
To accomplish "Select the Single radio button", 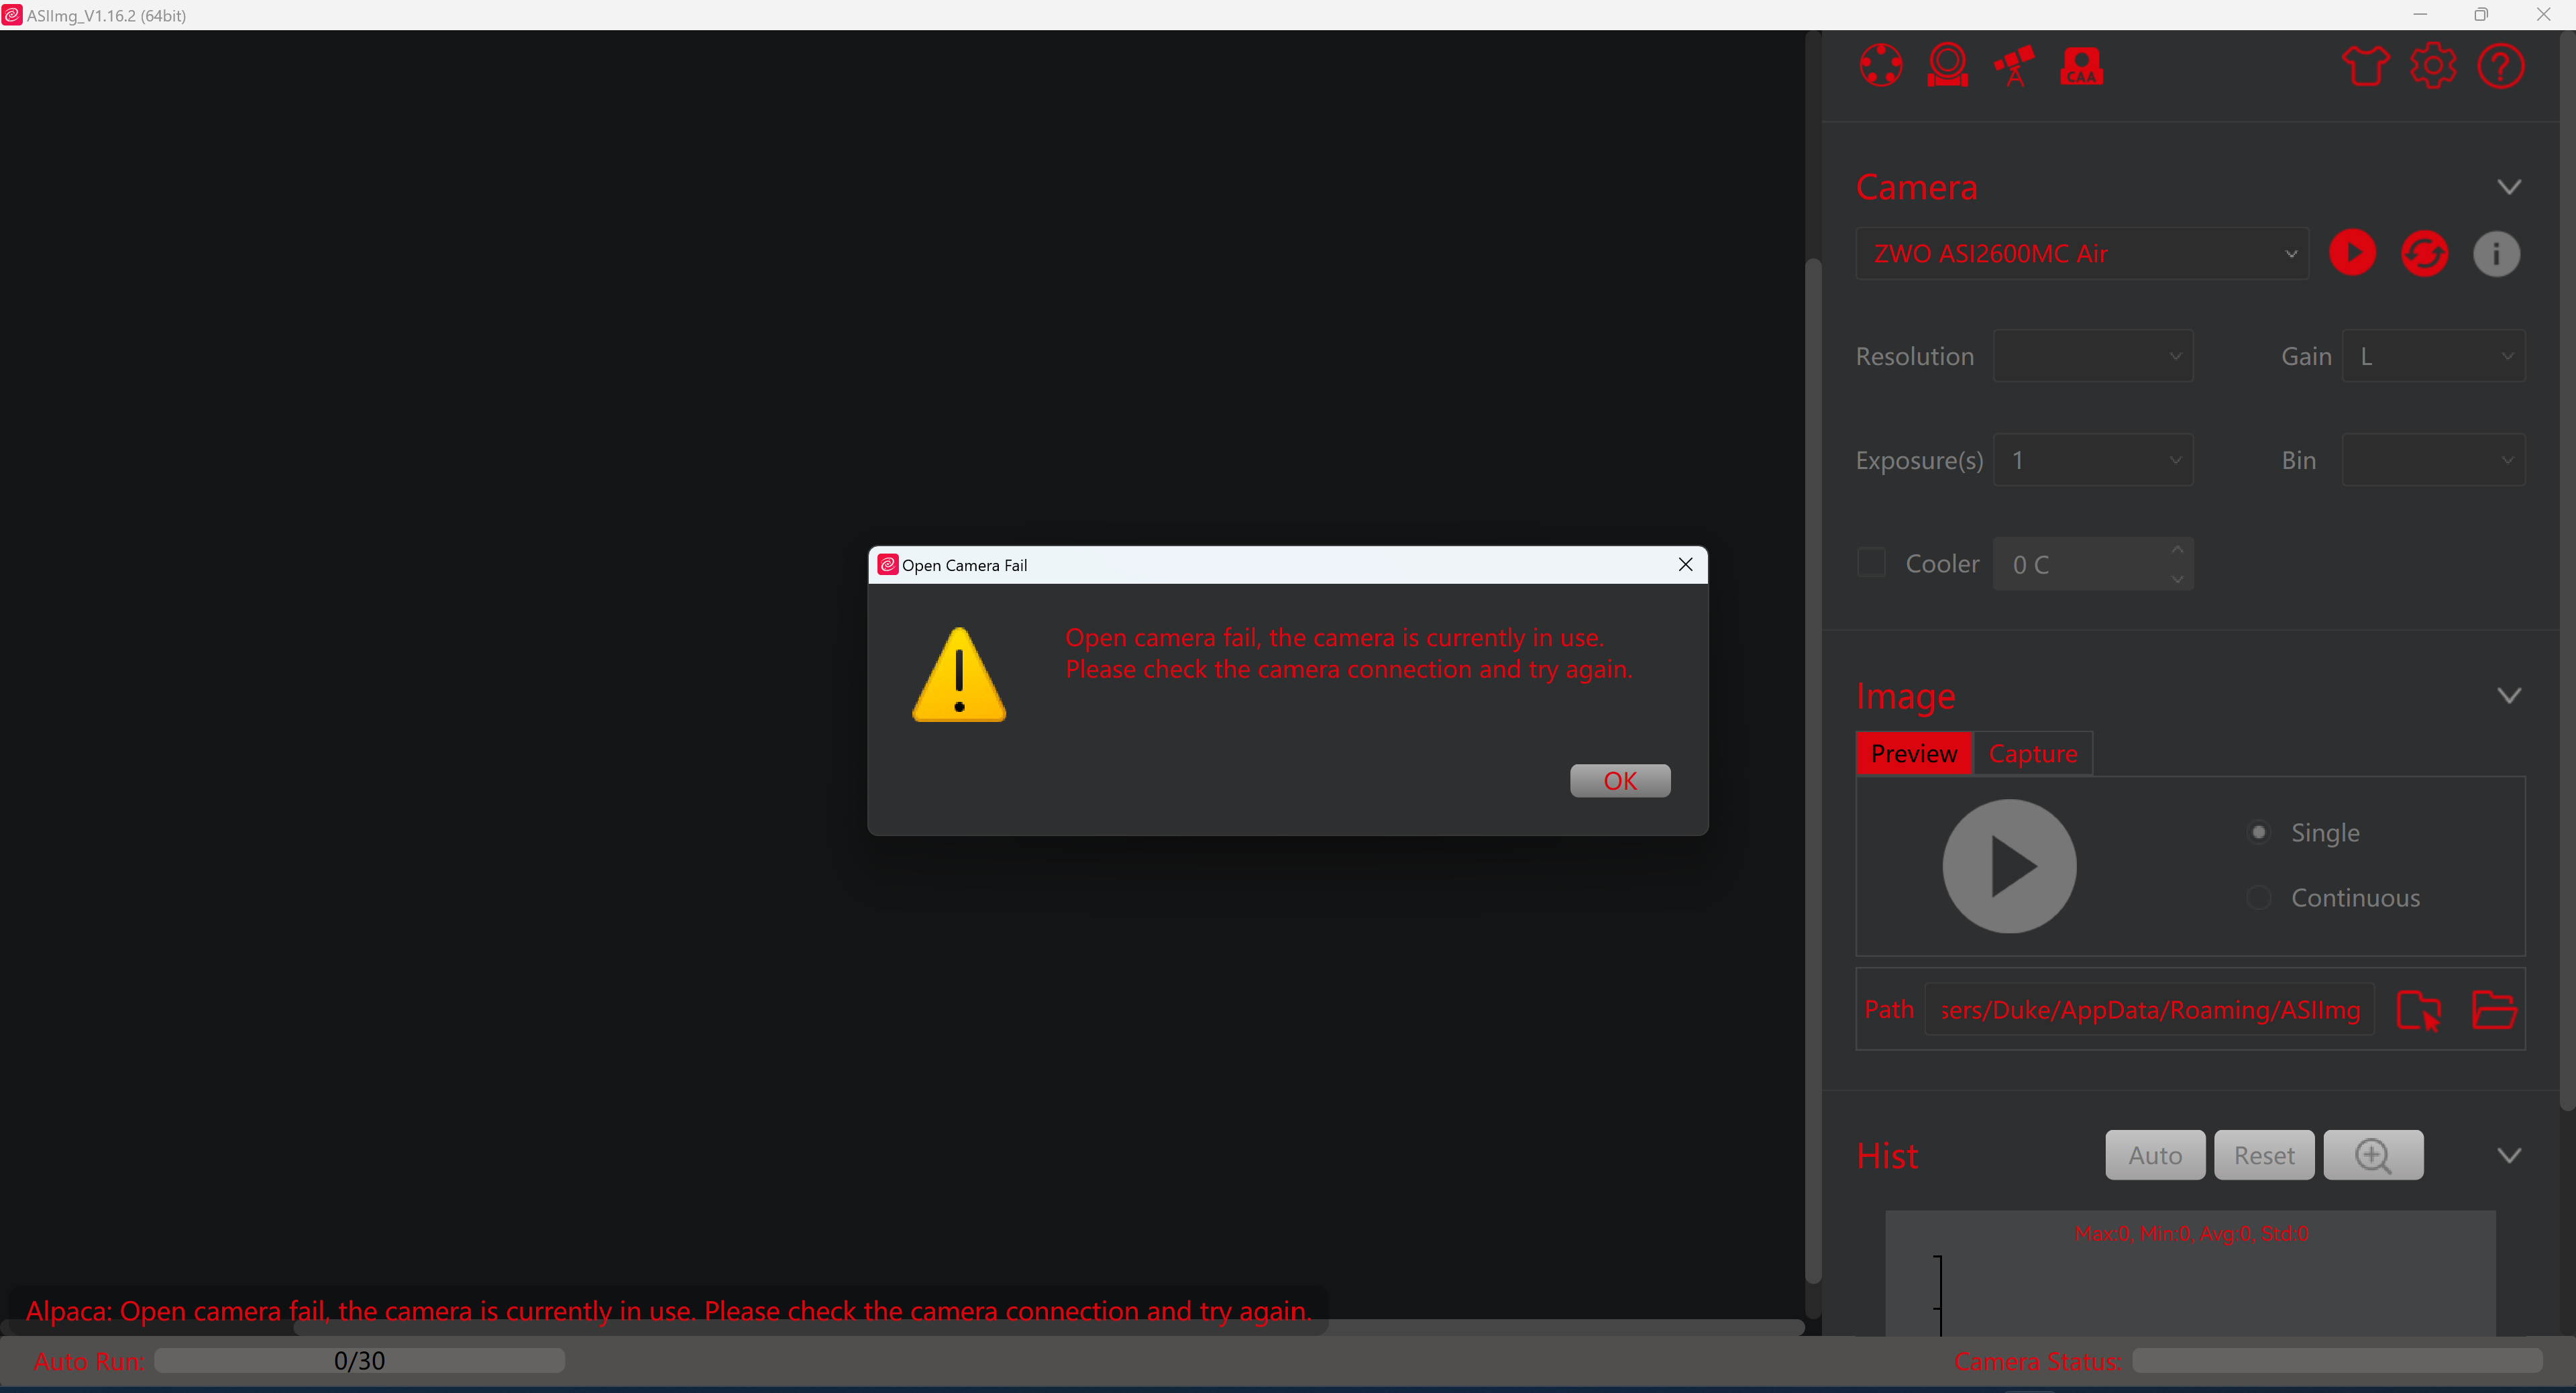I will 2258,832.
